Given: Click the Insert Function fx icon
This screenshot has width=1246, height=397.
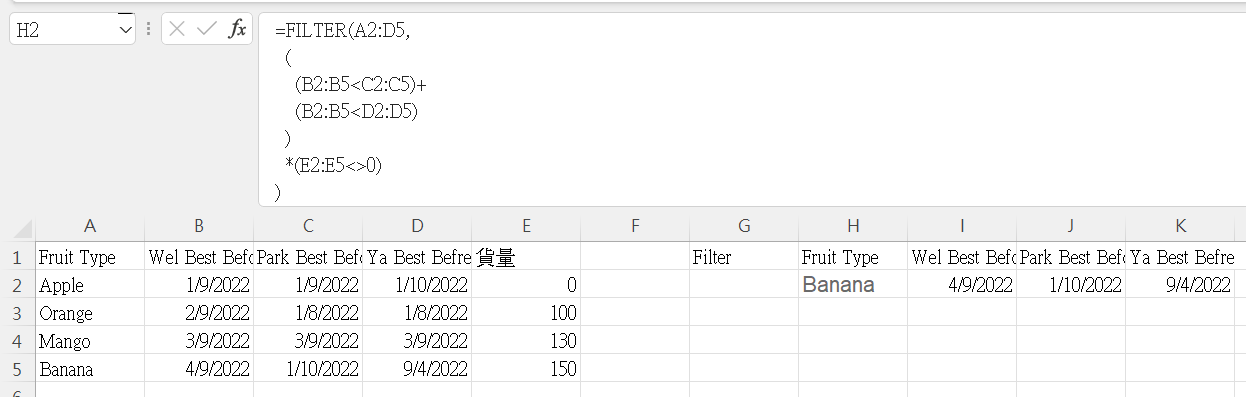Looking at the screenshot, I should point(237,29).
